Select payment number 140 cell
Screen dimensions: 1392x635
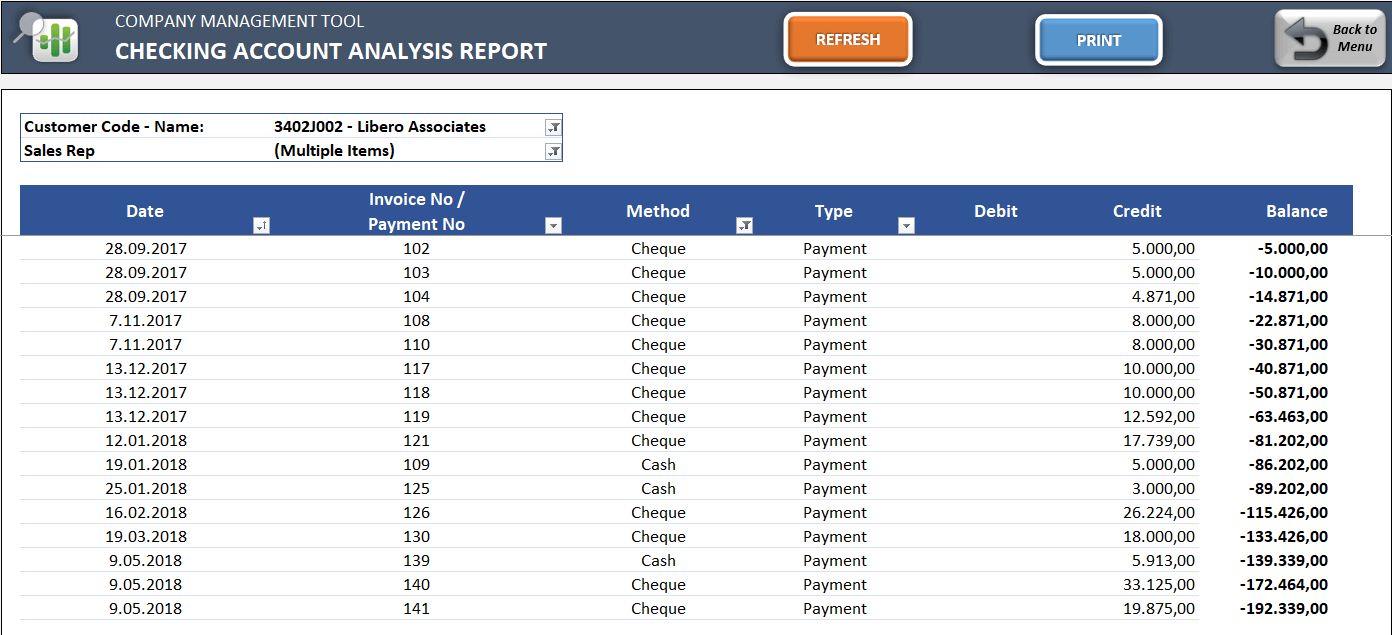(416, 585)
